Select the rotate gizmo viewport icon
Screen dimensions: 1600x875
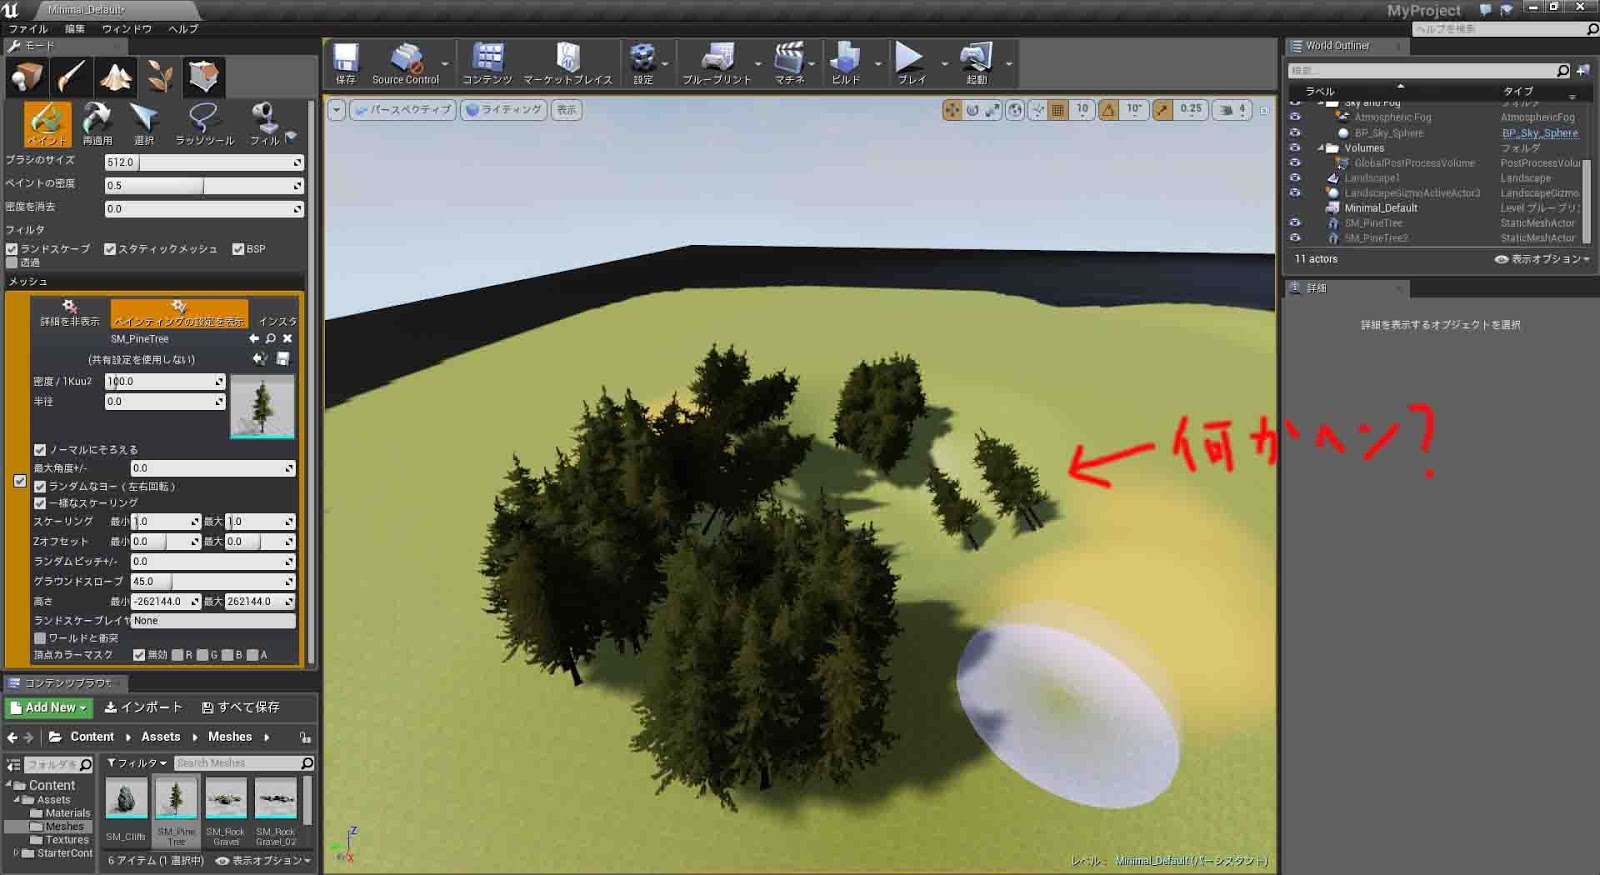(x=972, y=110)
